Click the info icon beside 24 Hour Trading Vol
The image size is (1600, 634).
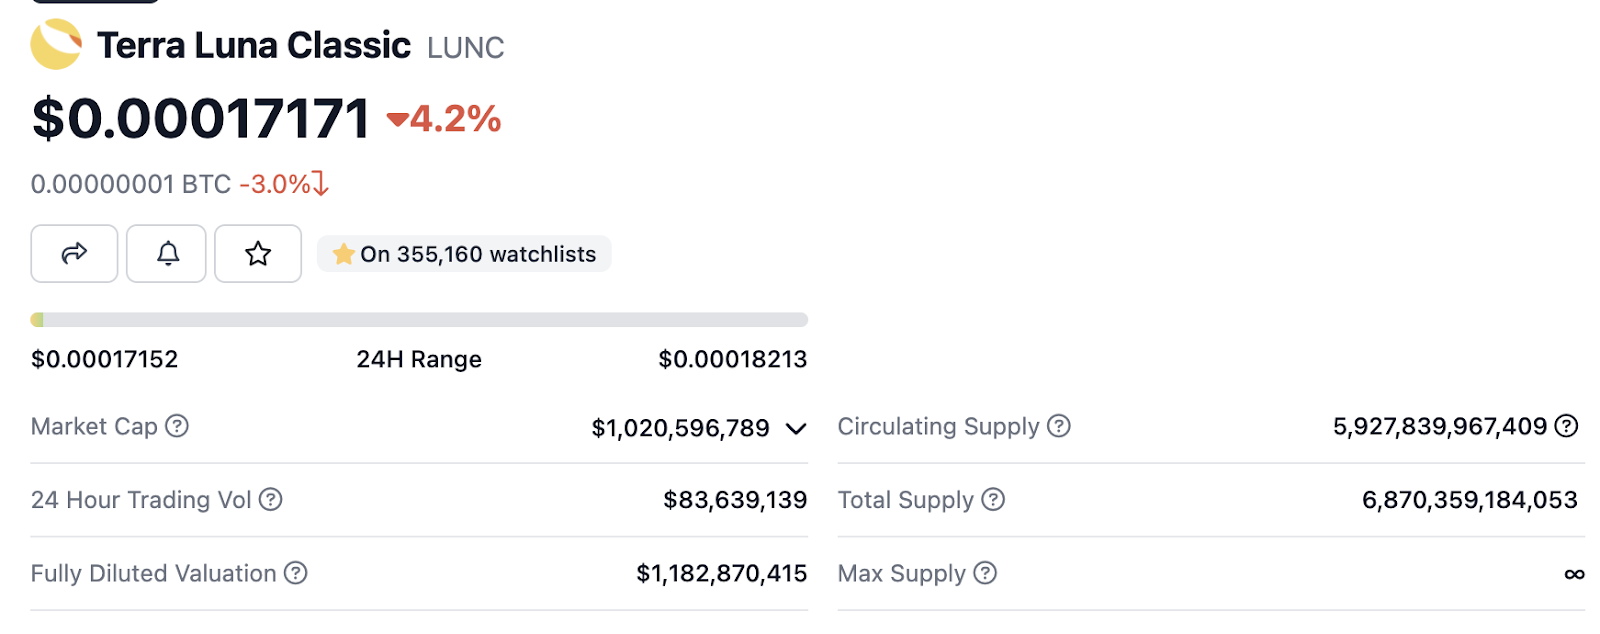tap(271, 499)
